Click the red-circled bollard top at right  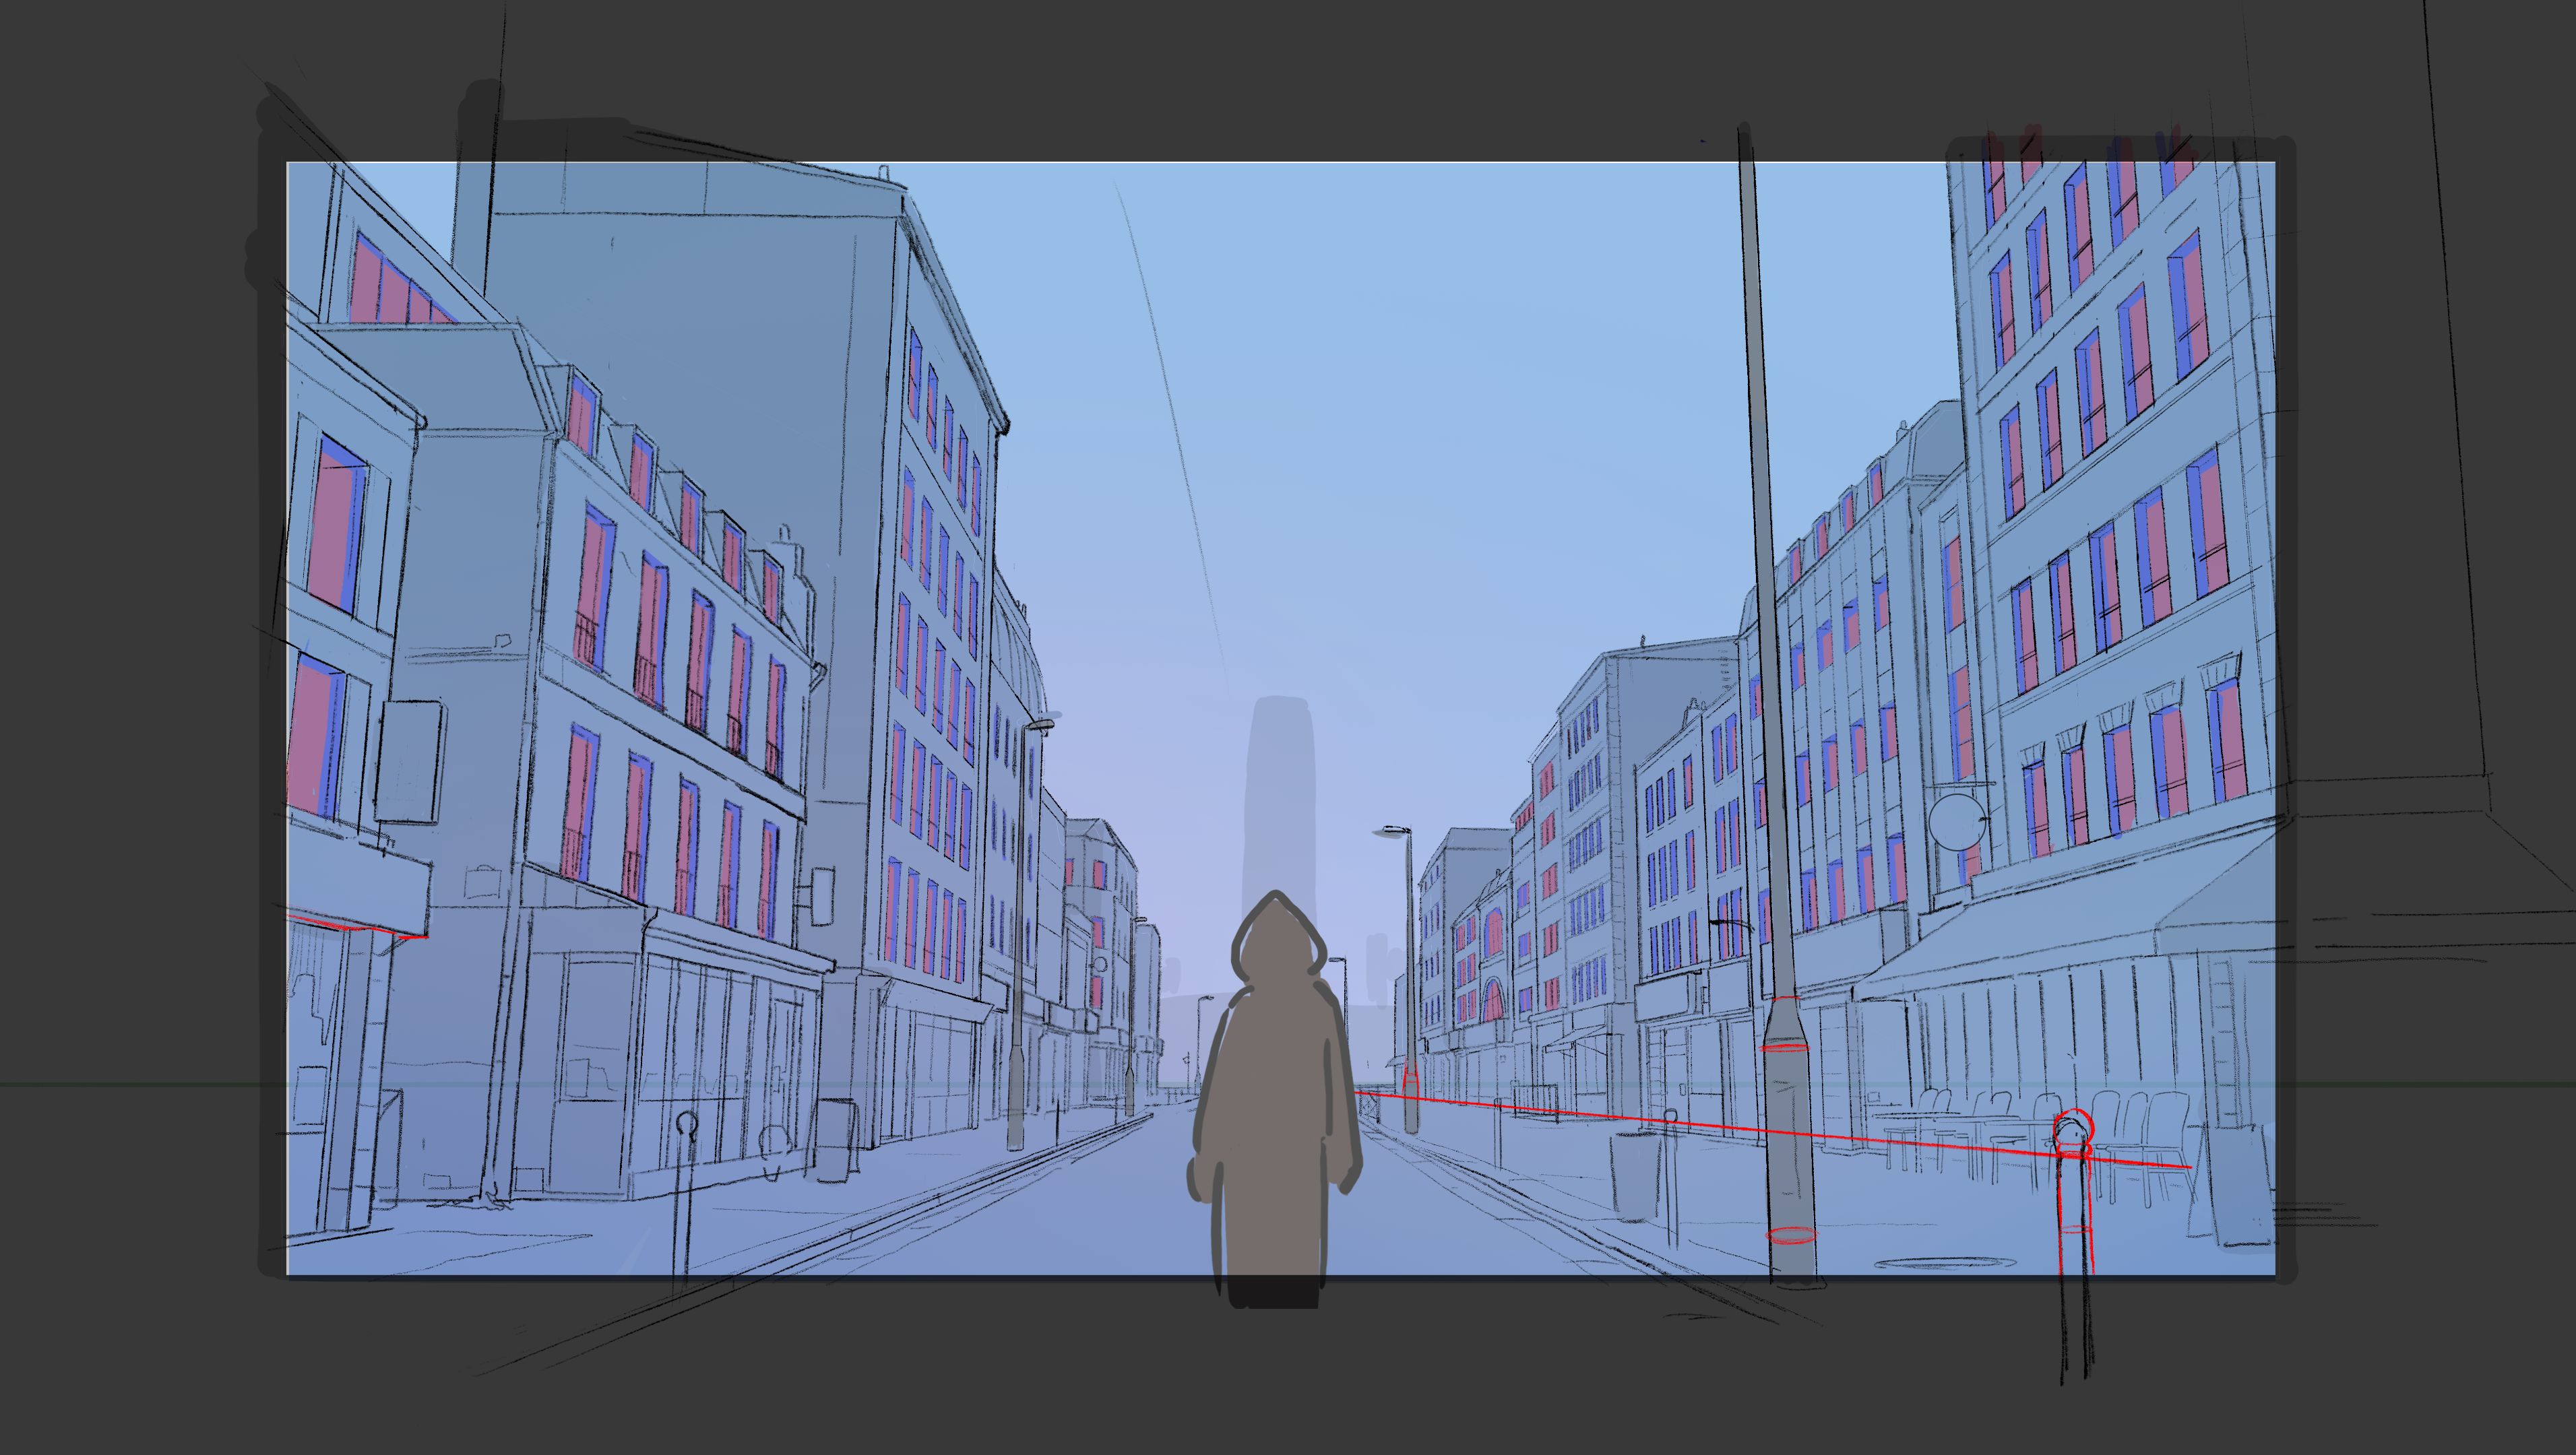(2073, 1127)
